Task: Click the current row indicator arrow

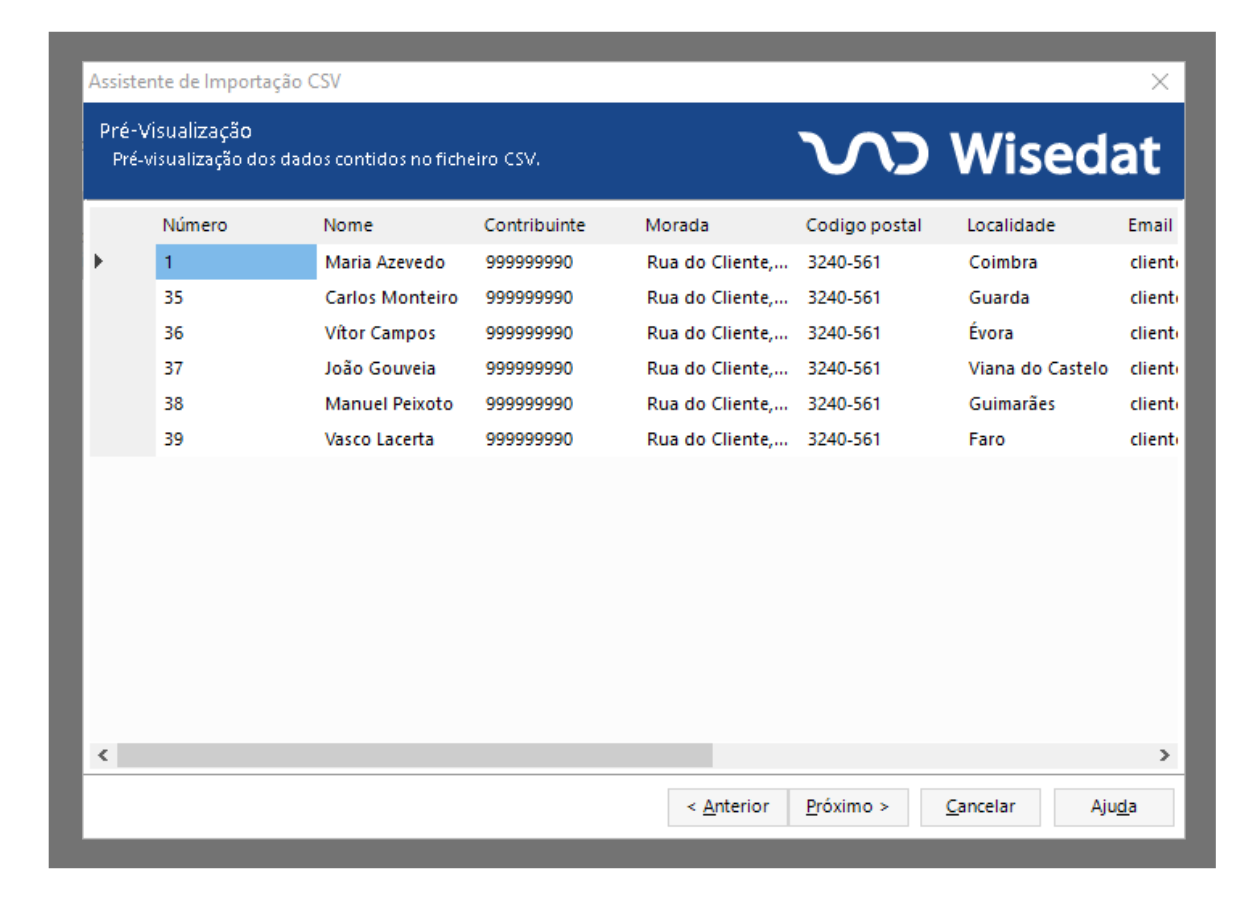Action: point(99,262)
